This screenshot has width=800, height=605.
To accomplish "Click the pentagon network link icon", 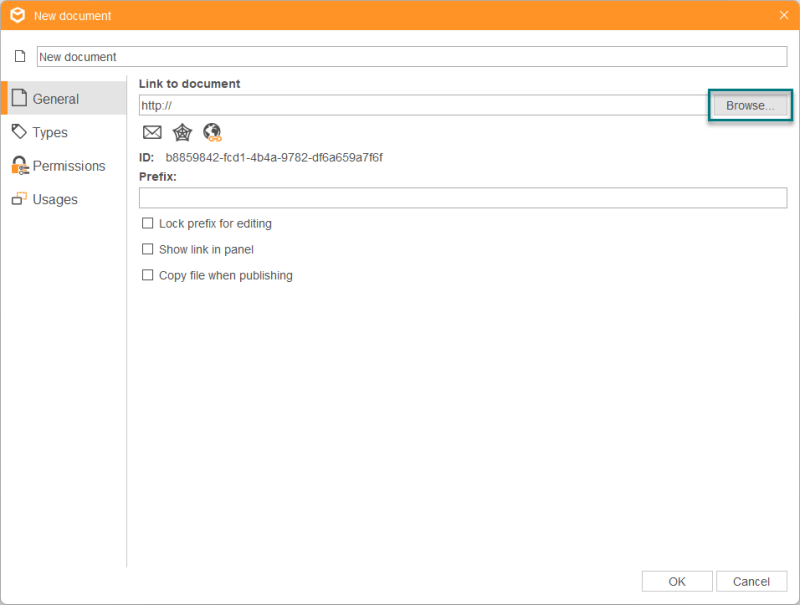I will (181, 131).
